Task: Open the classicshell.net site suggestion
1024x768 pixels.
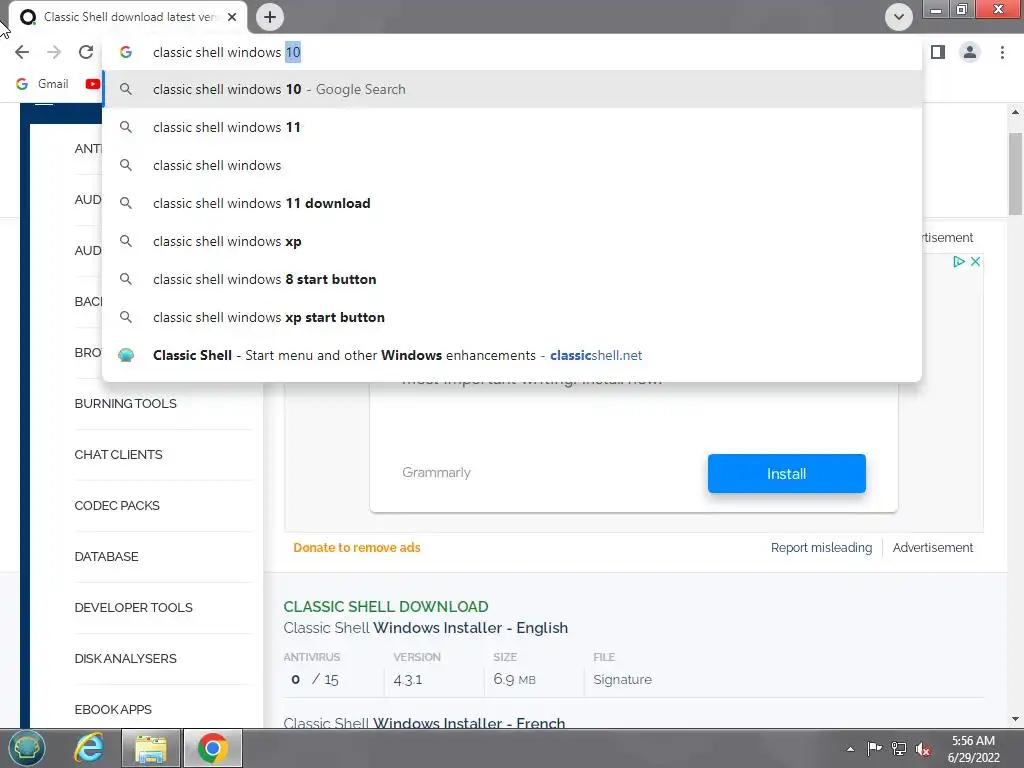Action: [512, 355]
